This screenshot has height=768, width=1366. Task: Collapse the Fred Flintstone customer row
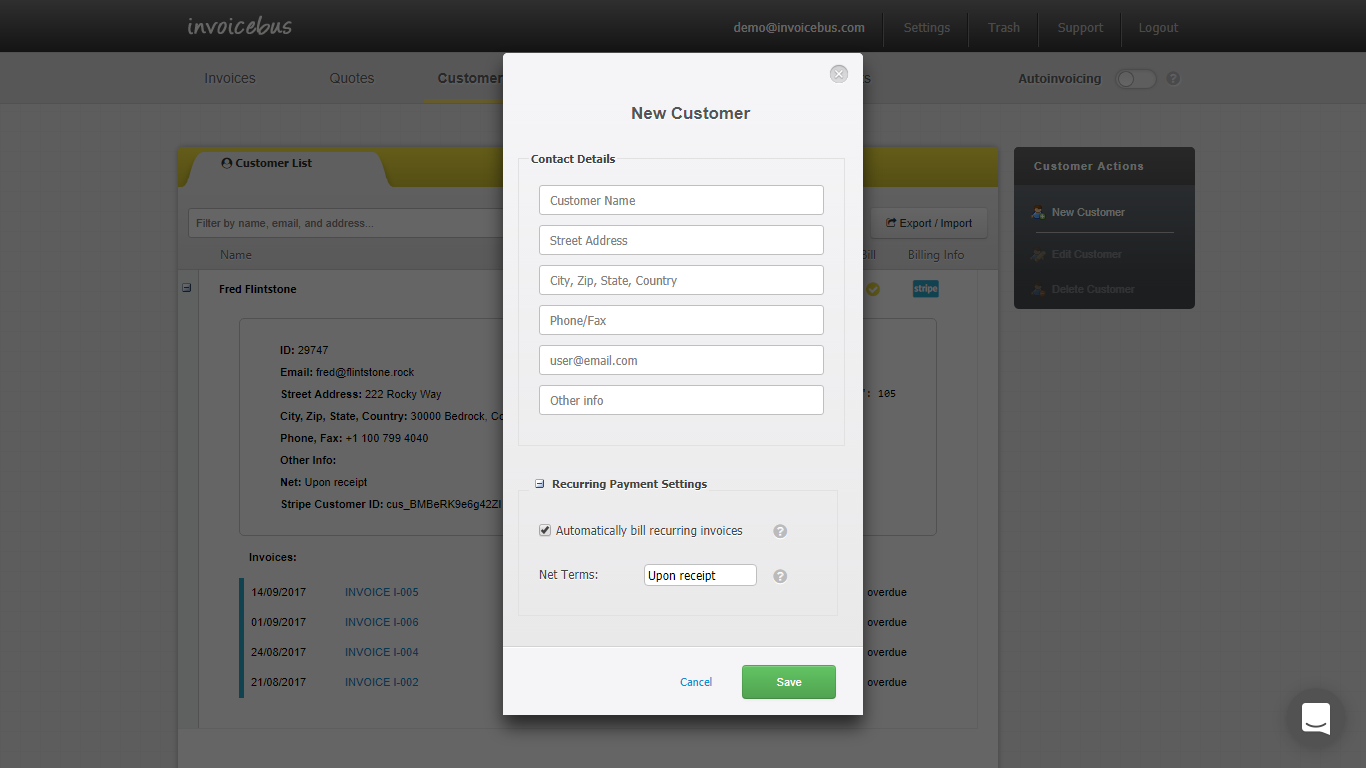[186, 288]
